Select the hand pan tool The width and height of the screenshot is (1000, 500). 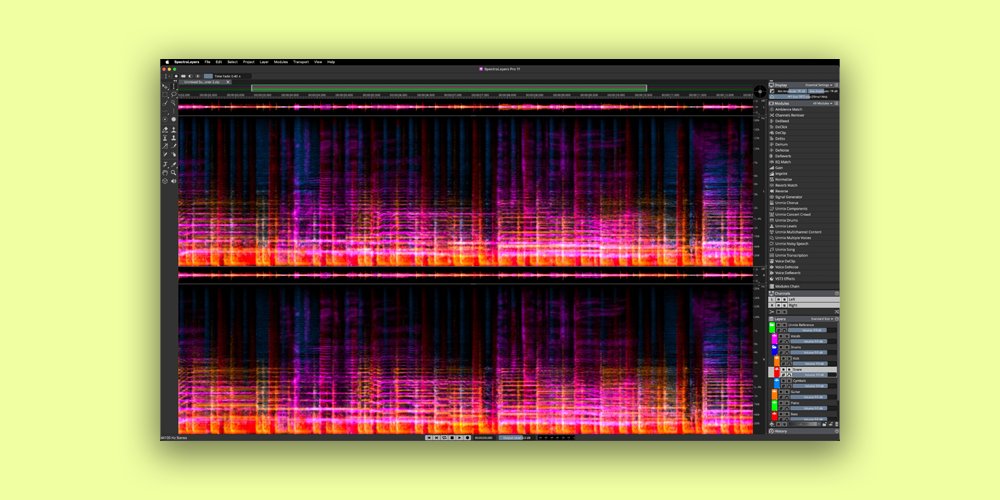[x=165, y=173]
